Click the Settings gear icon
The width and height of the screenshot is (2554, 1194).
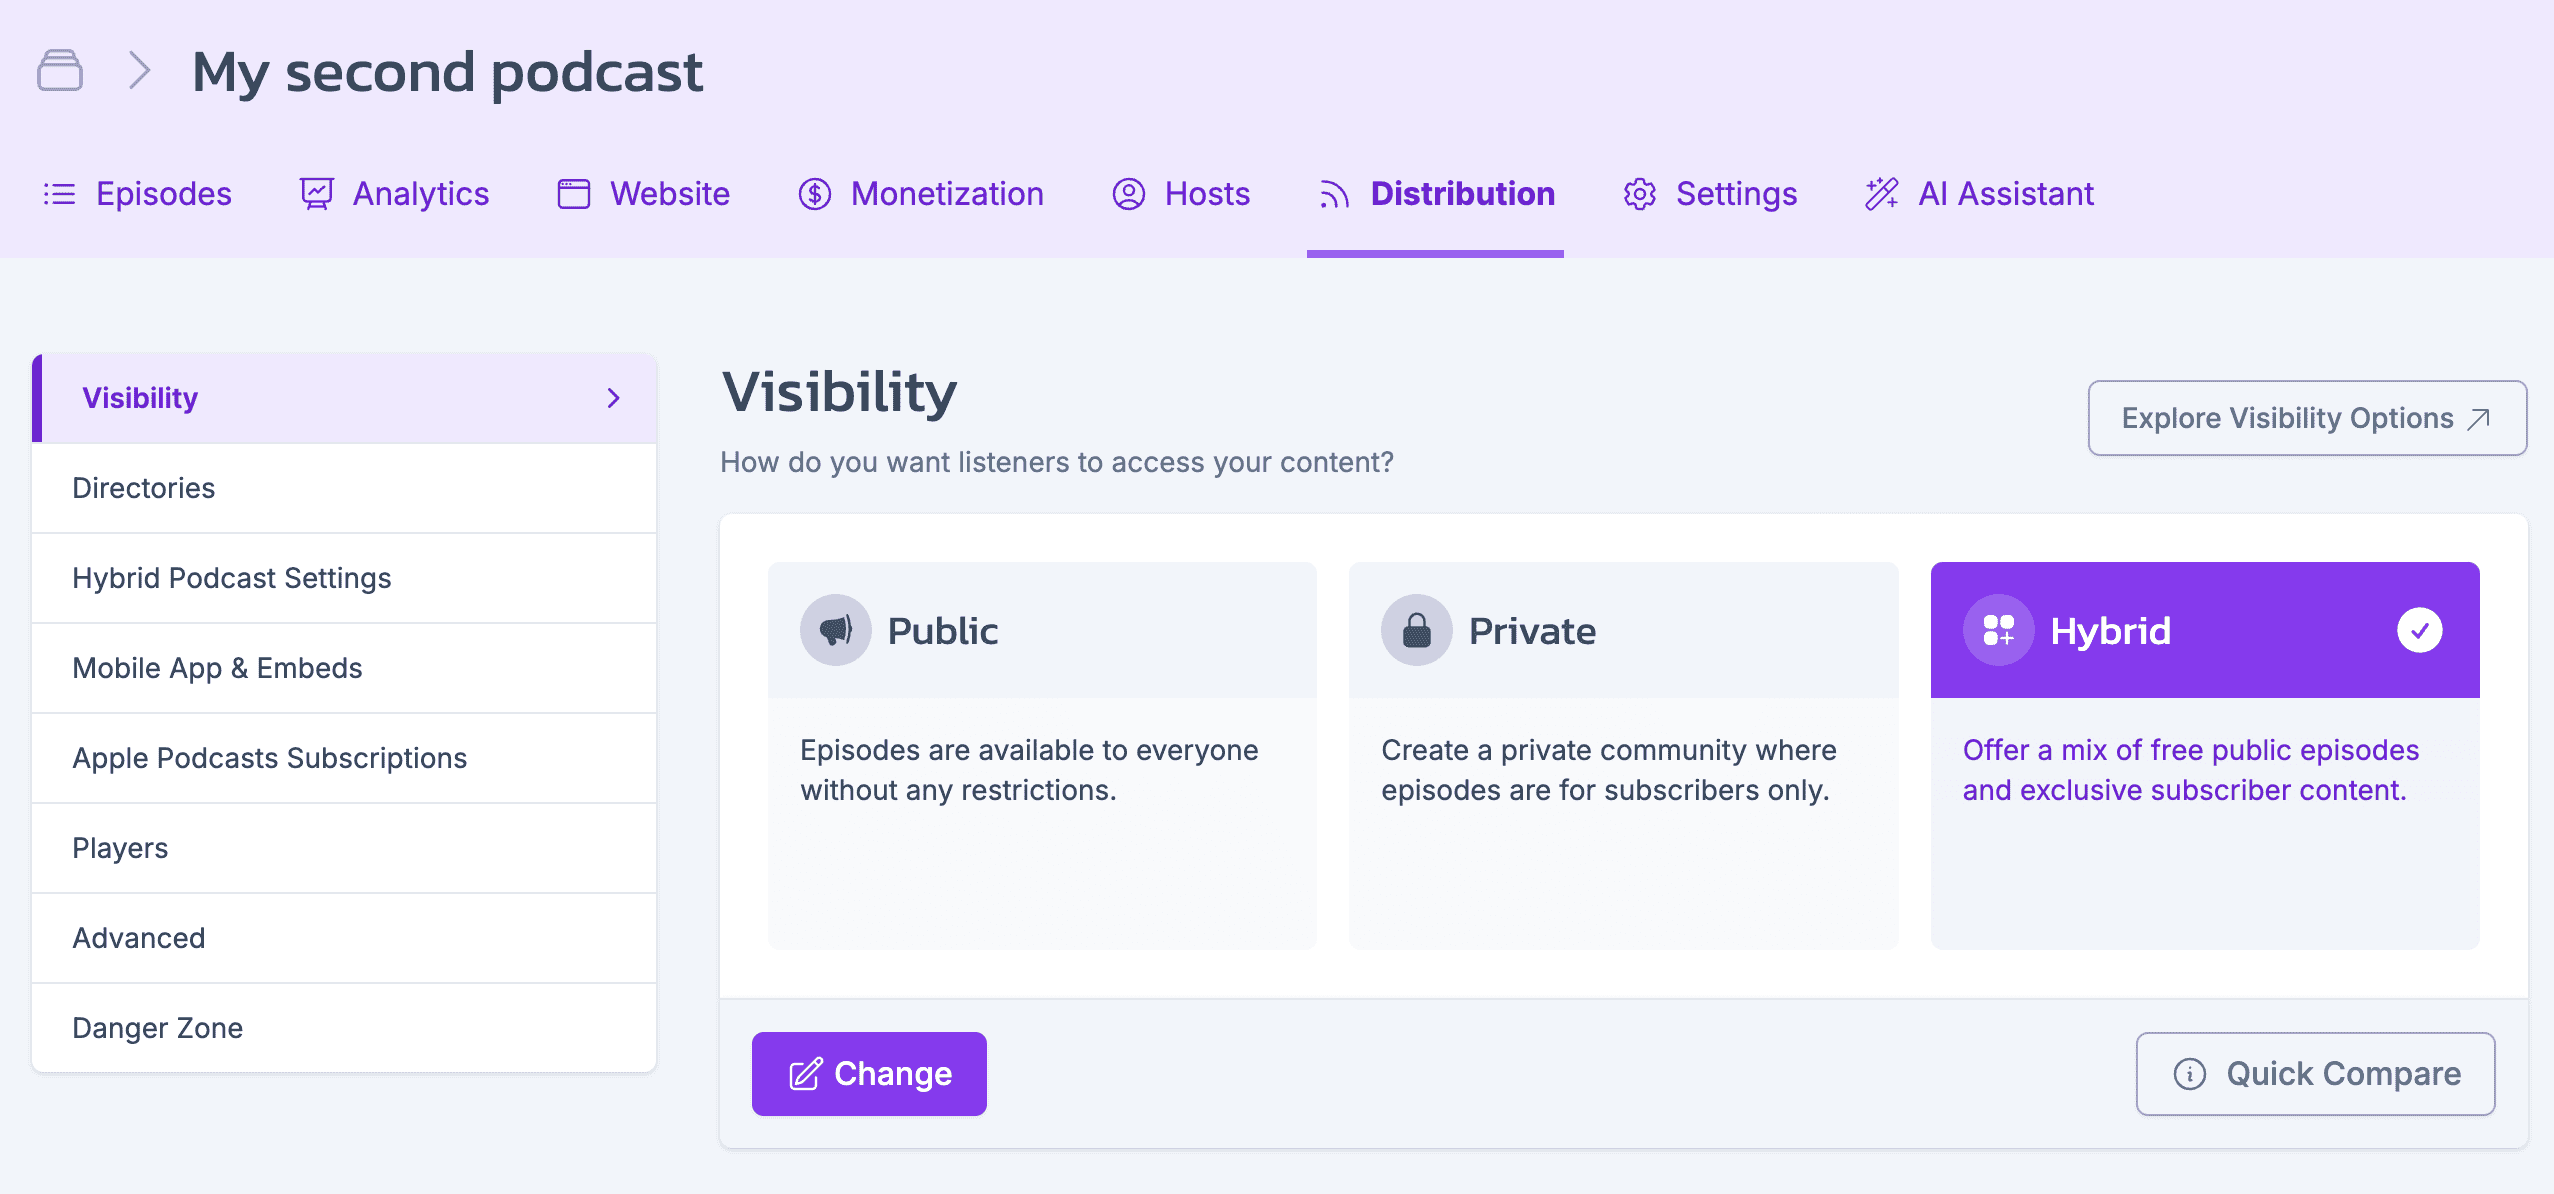pyautogui.click(x=1640, y=194)
